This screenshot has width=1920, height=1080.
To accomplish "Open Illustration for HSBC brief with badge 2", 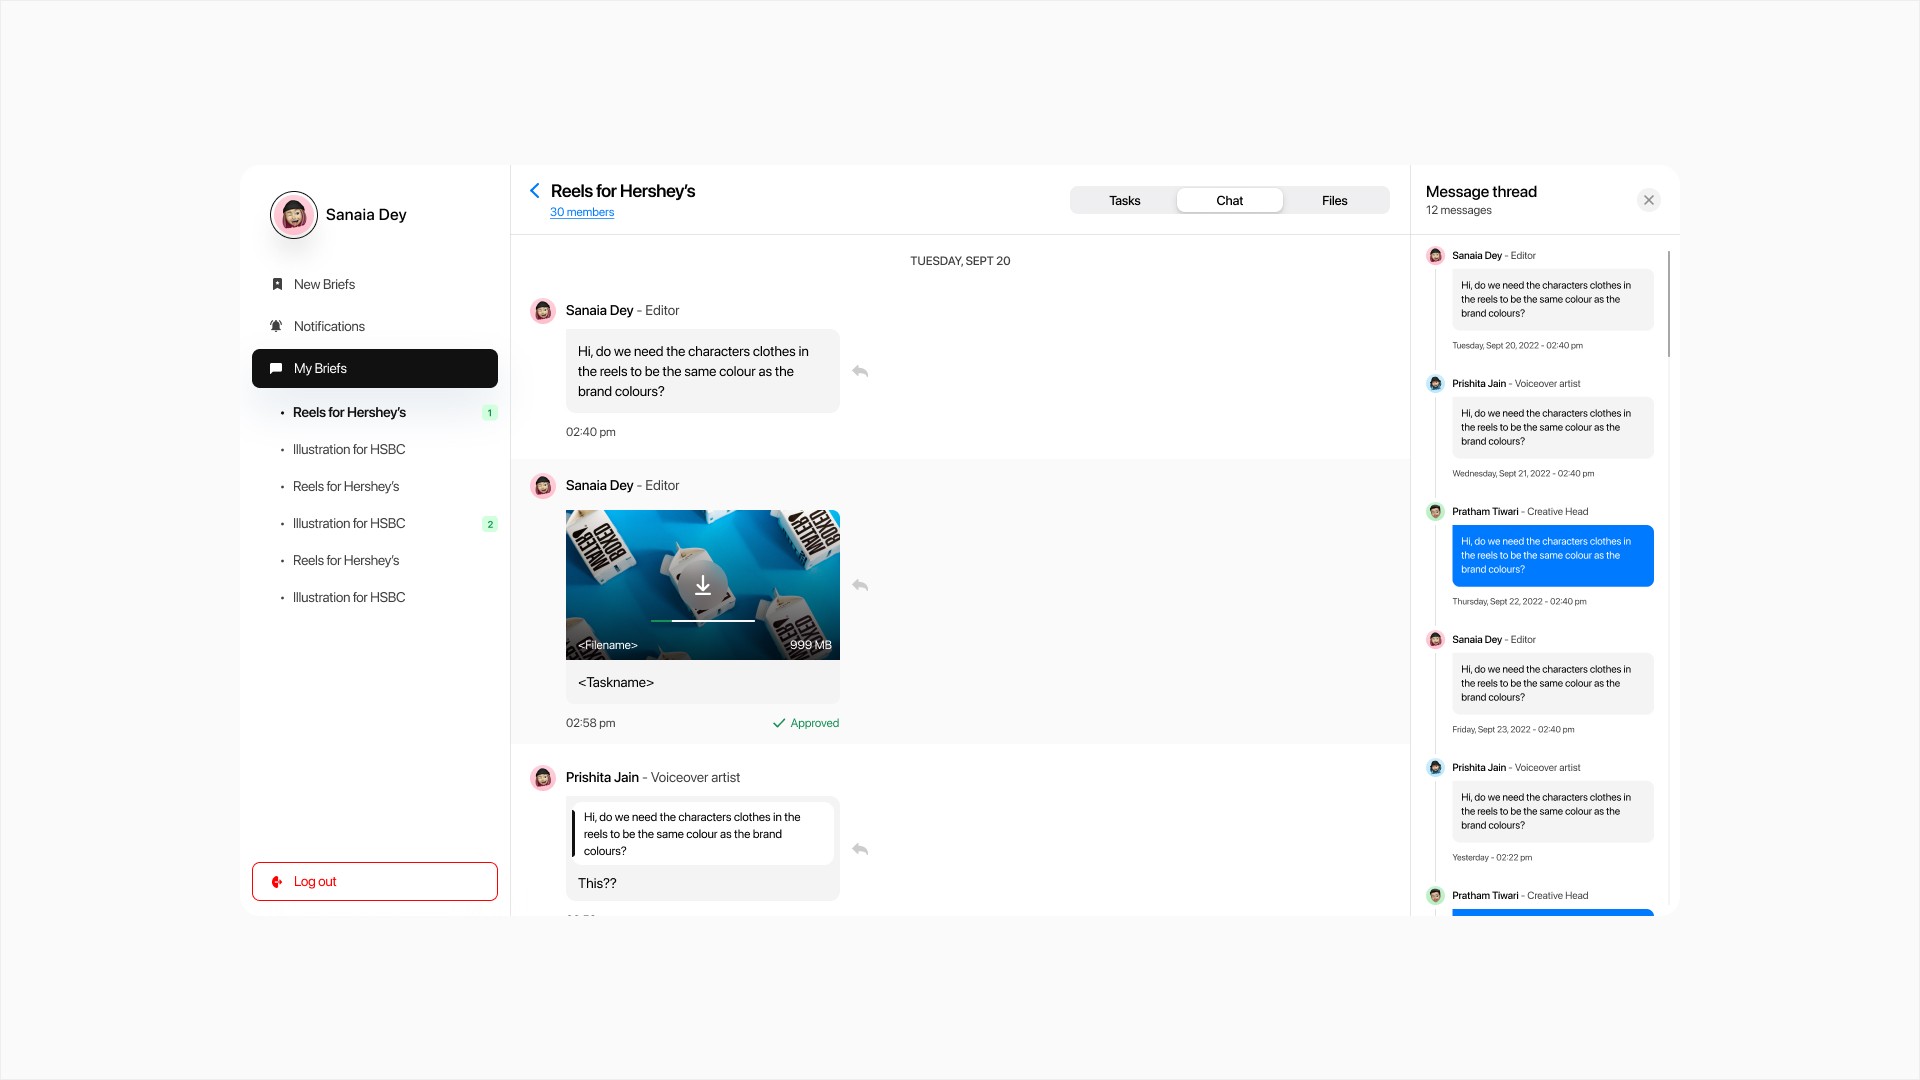I will [x=349, y=523].
